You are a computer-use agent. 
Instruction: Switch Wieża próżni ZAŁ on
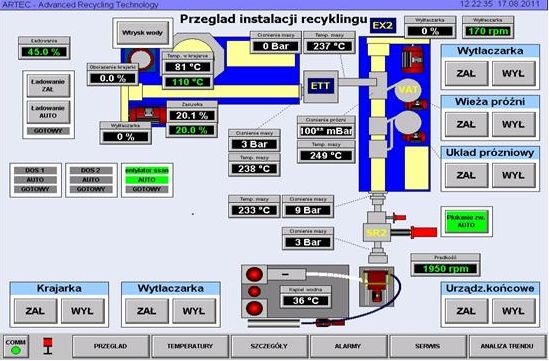tap(466, 124)
